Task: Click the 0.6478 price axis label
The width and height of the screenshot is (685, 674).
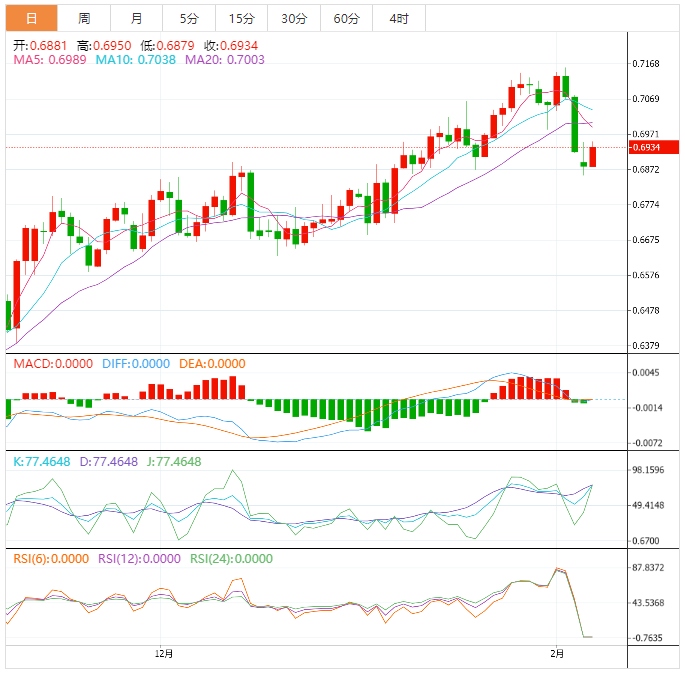Action: (x=646, y=311)
